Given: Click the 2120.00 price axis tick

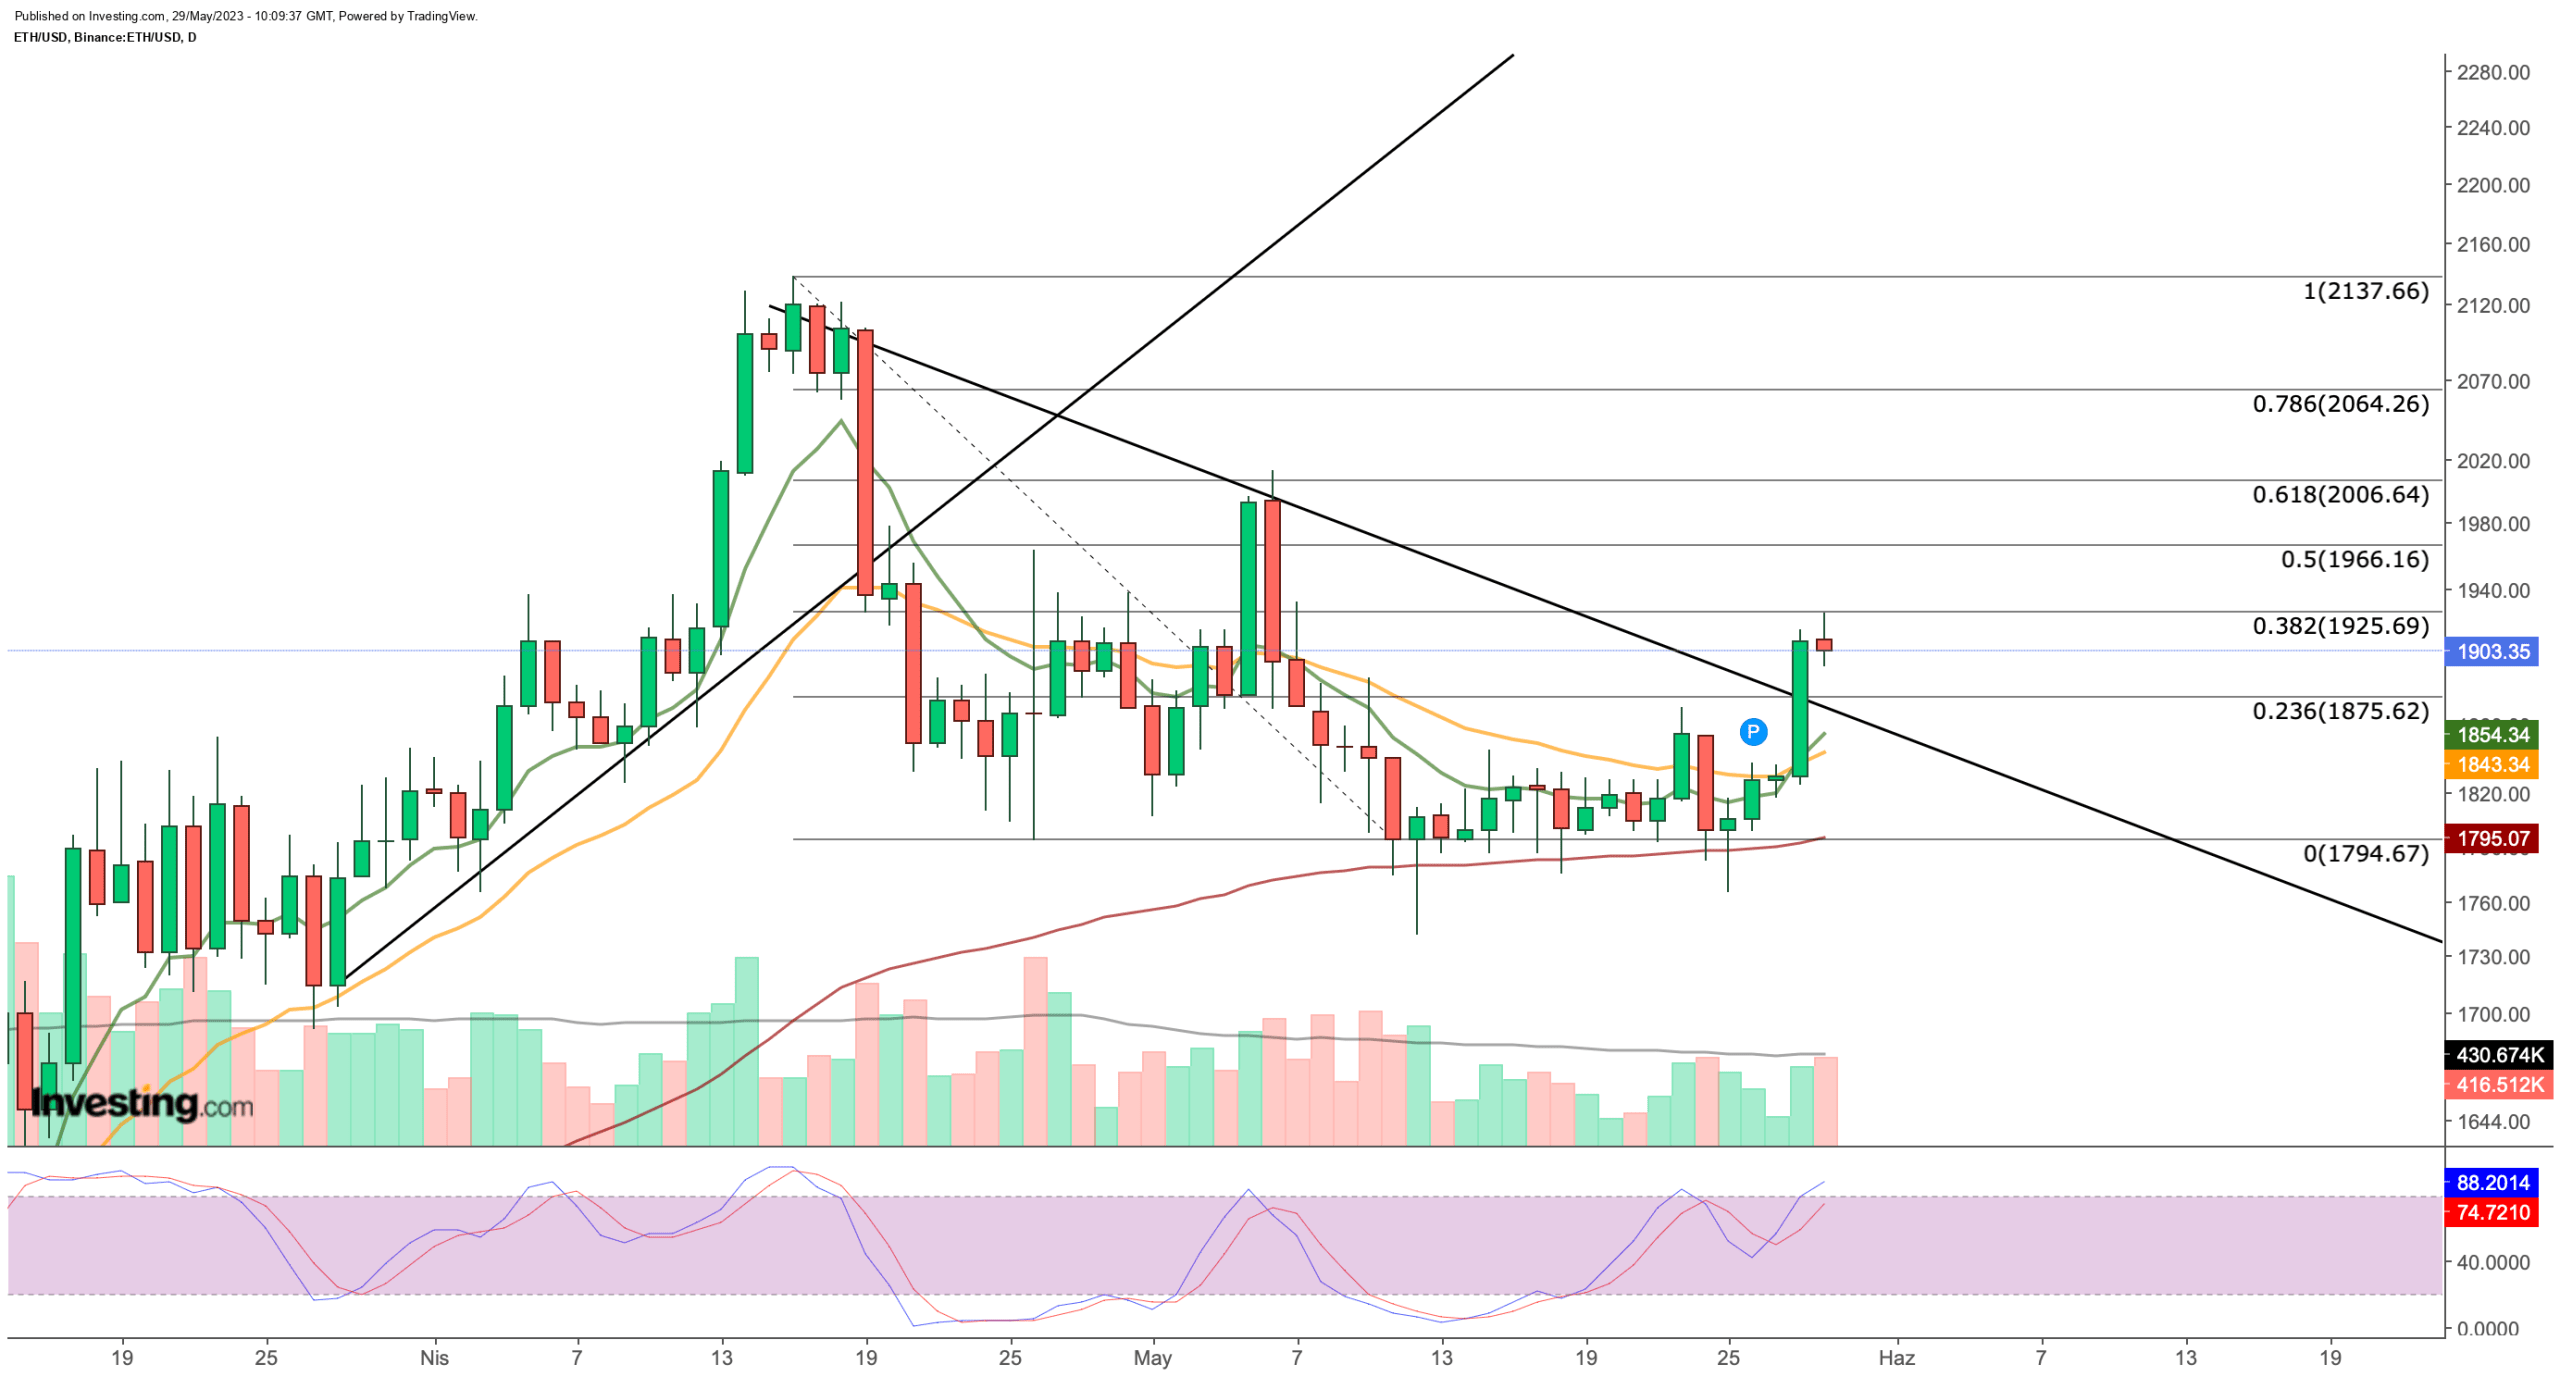Looking at the screenshot, I should pos(2493,305).
